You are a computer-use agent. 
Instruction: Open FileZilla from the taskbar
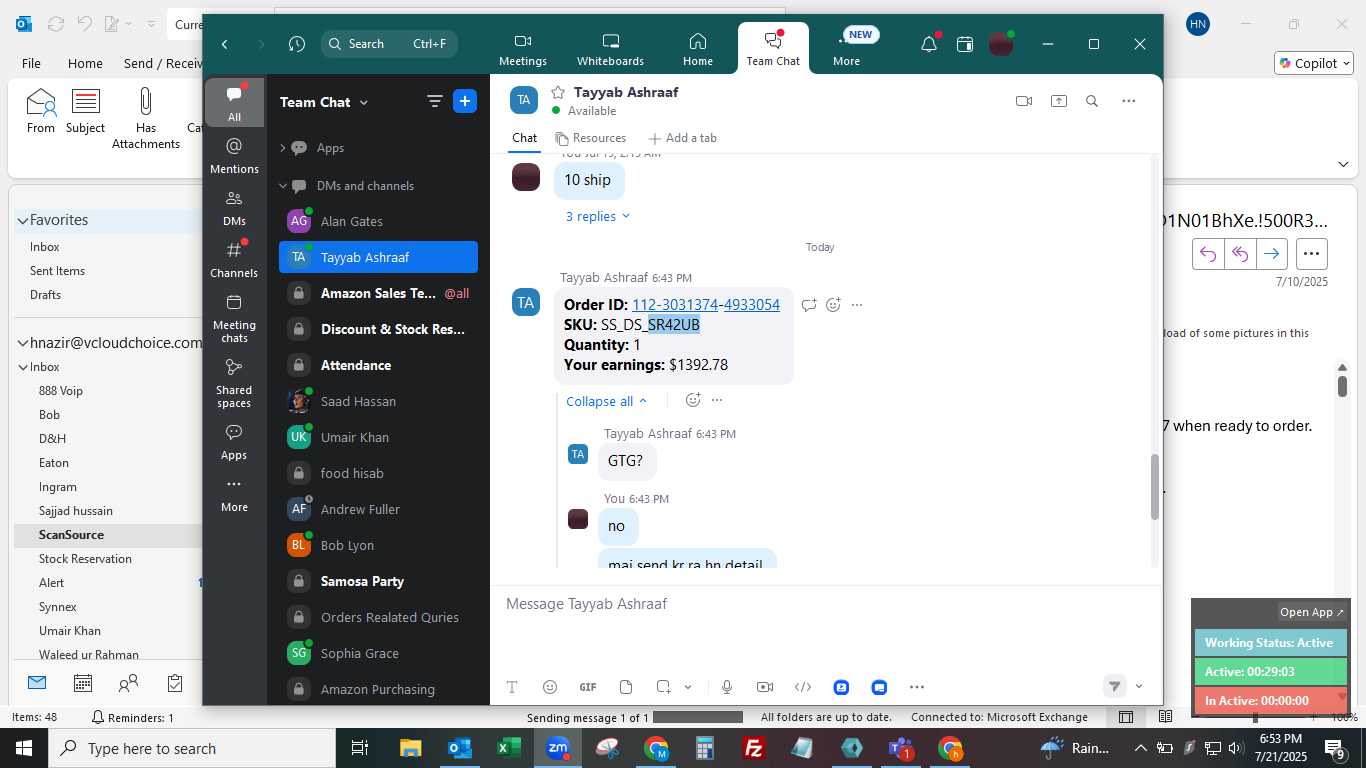tap(754, 748)
